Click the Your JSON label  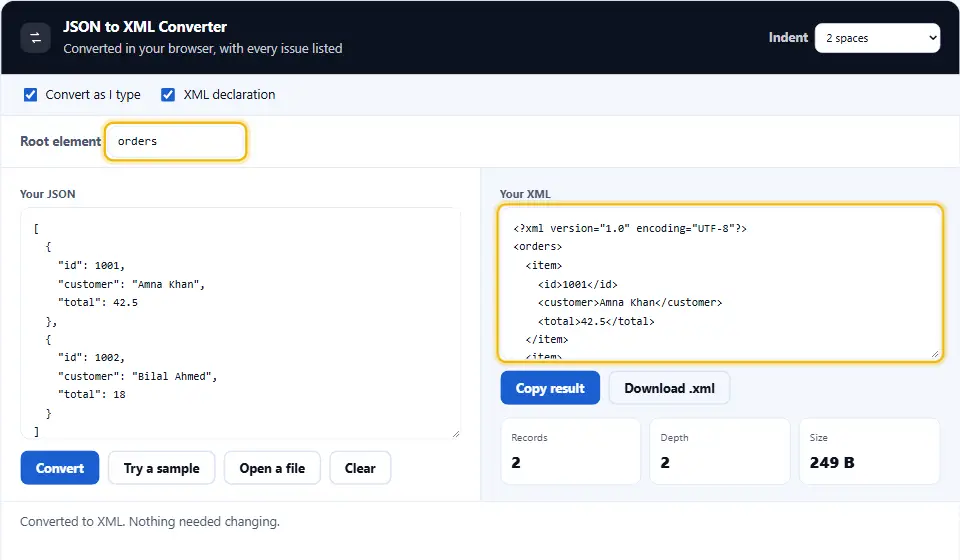click(x=48, y=194)
